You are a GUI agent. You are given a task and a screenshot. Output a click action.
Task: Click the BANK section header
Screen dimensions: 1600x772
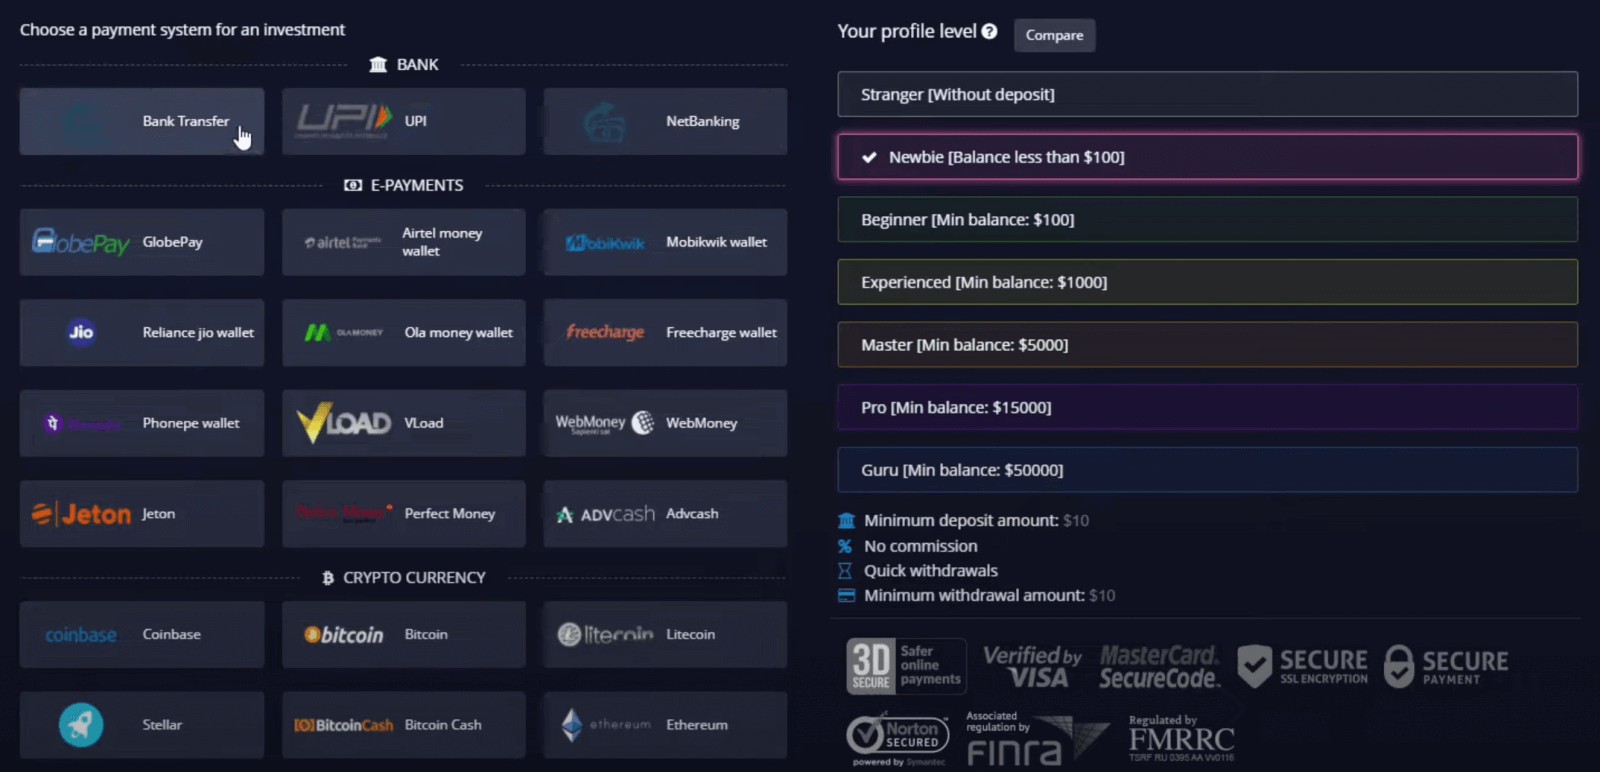[x=404, y=64]
